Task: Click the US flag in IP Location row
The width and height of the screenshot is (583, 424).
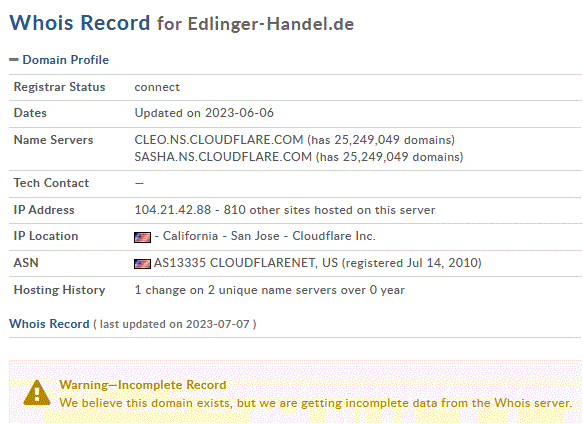Action: pyautogui.click(x=142, y=237)
